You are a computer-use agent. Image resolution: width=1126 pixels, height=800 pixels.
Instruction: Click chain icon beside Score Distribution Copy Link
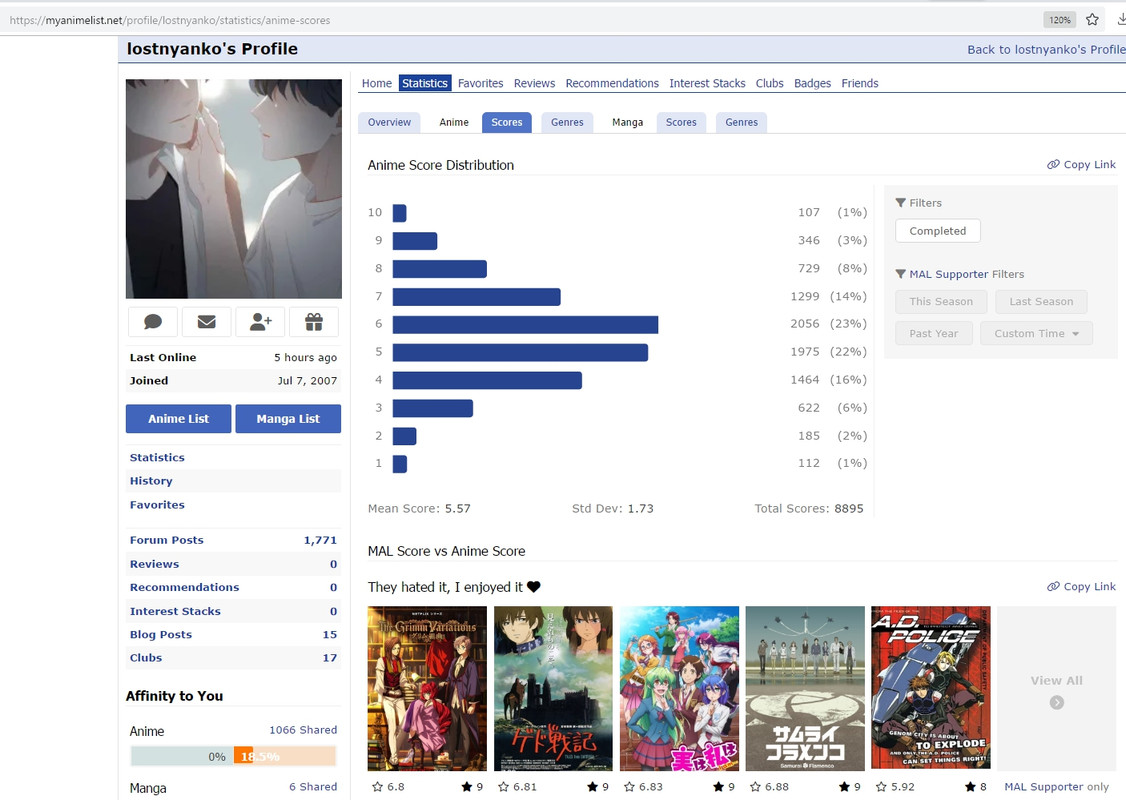tap(1053, 164)
